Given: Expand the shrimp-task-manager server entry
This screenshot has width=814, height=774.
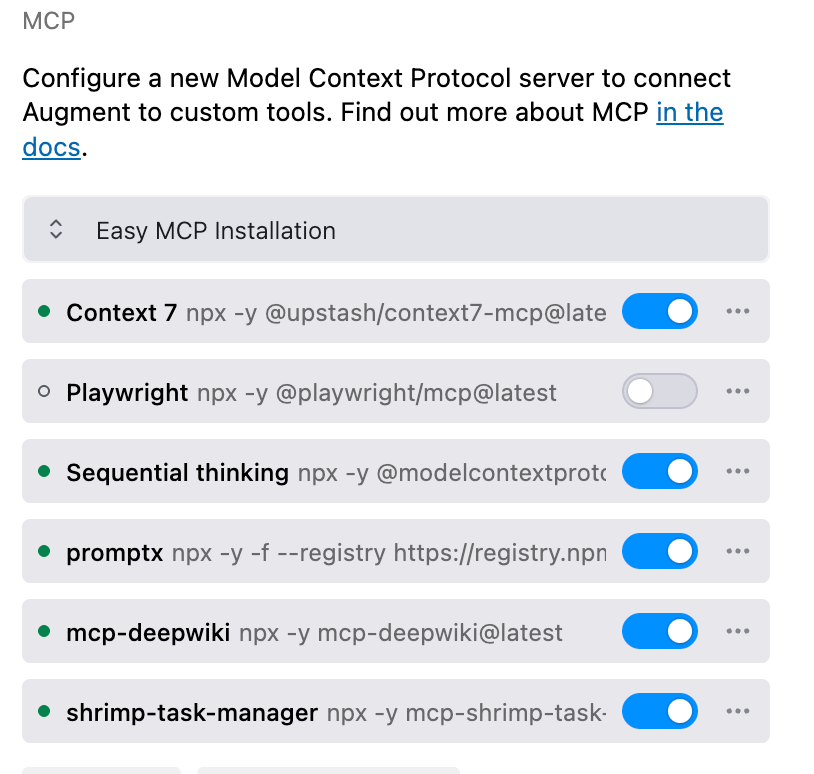Looking at the screenshot, I should pos(300,711).
